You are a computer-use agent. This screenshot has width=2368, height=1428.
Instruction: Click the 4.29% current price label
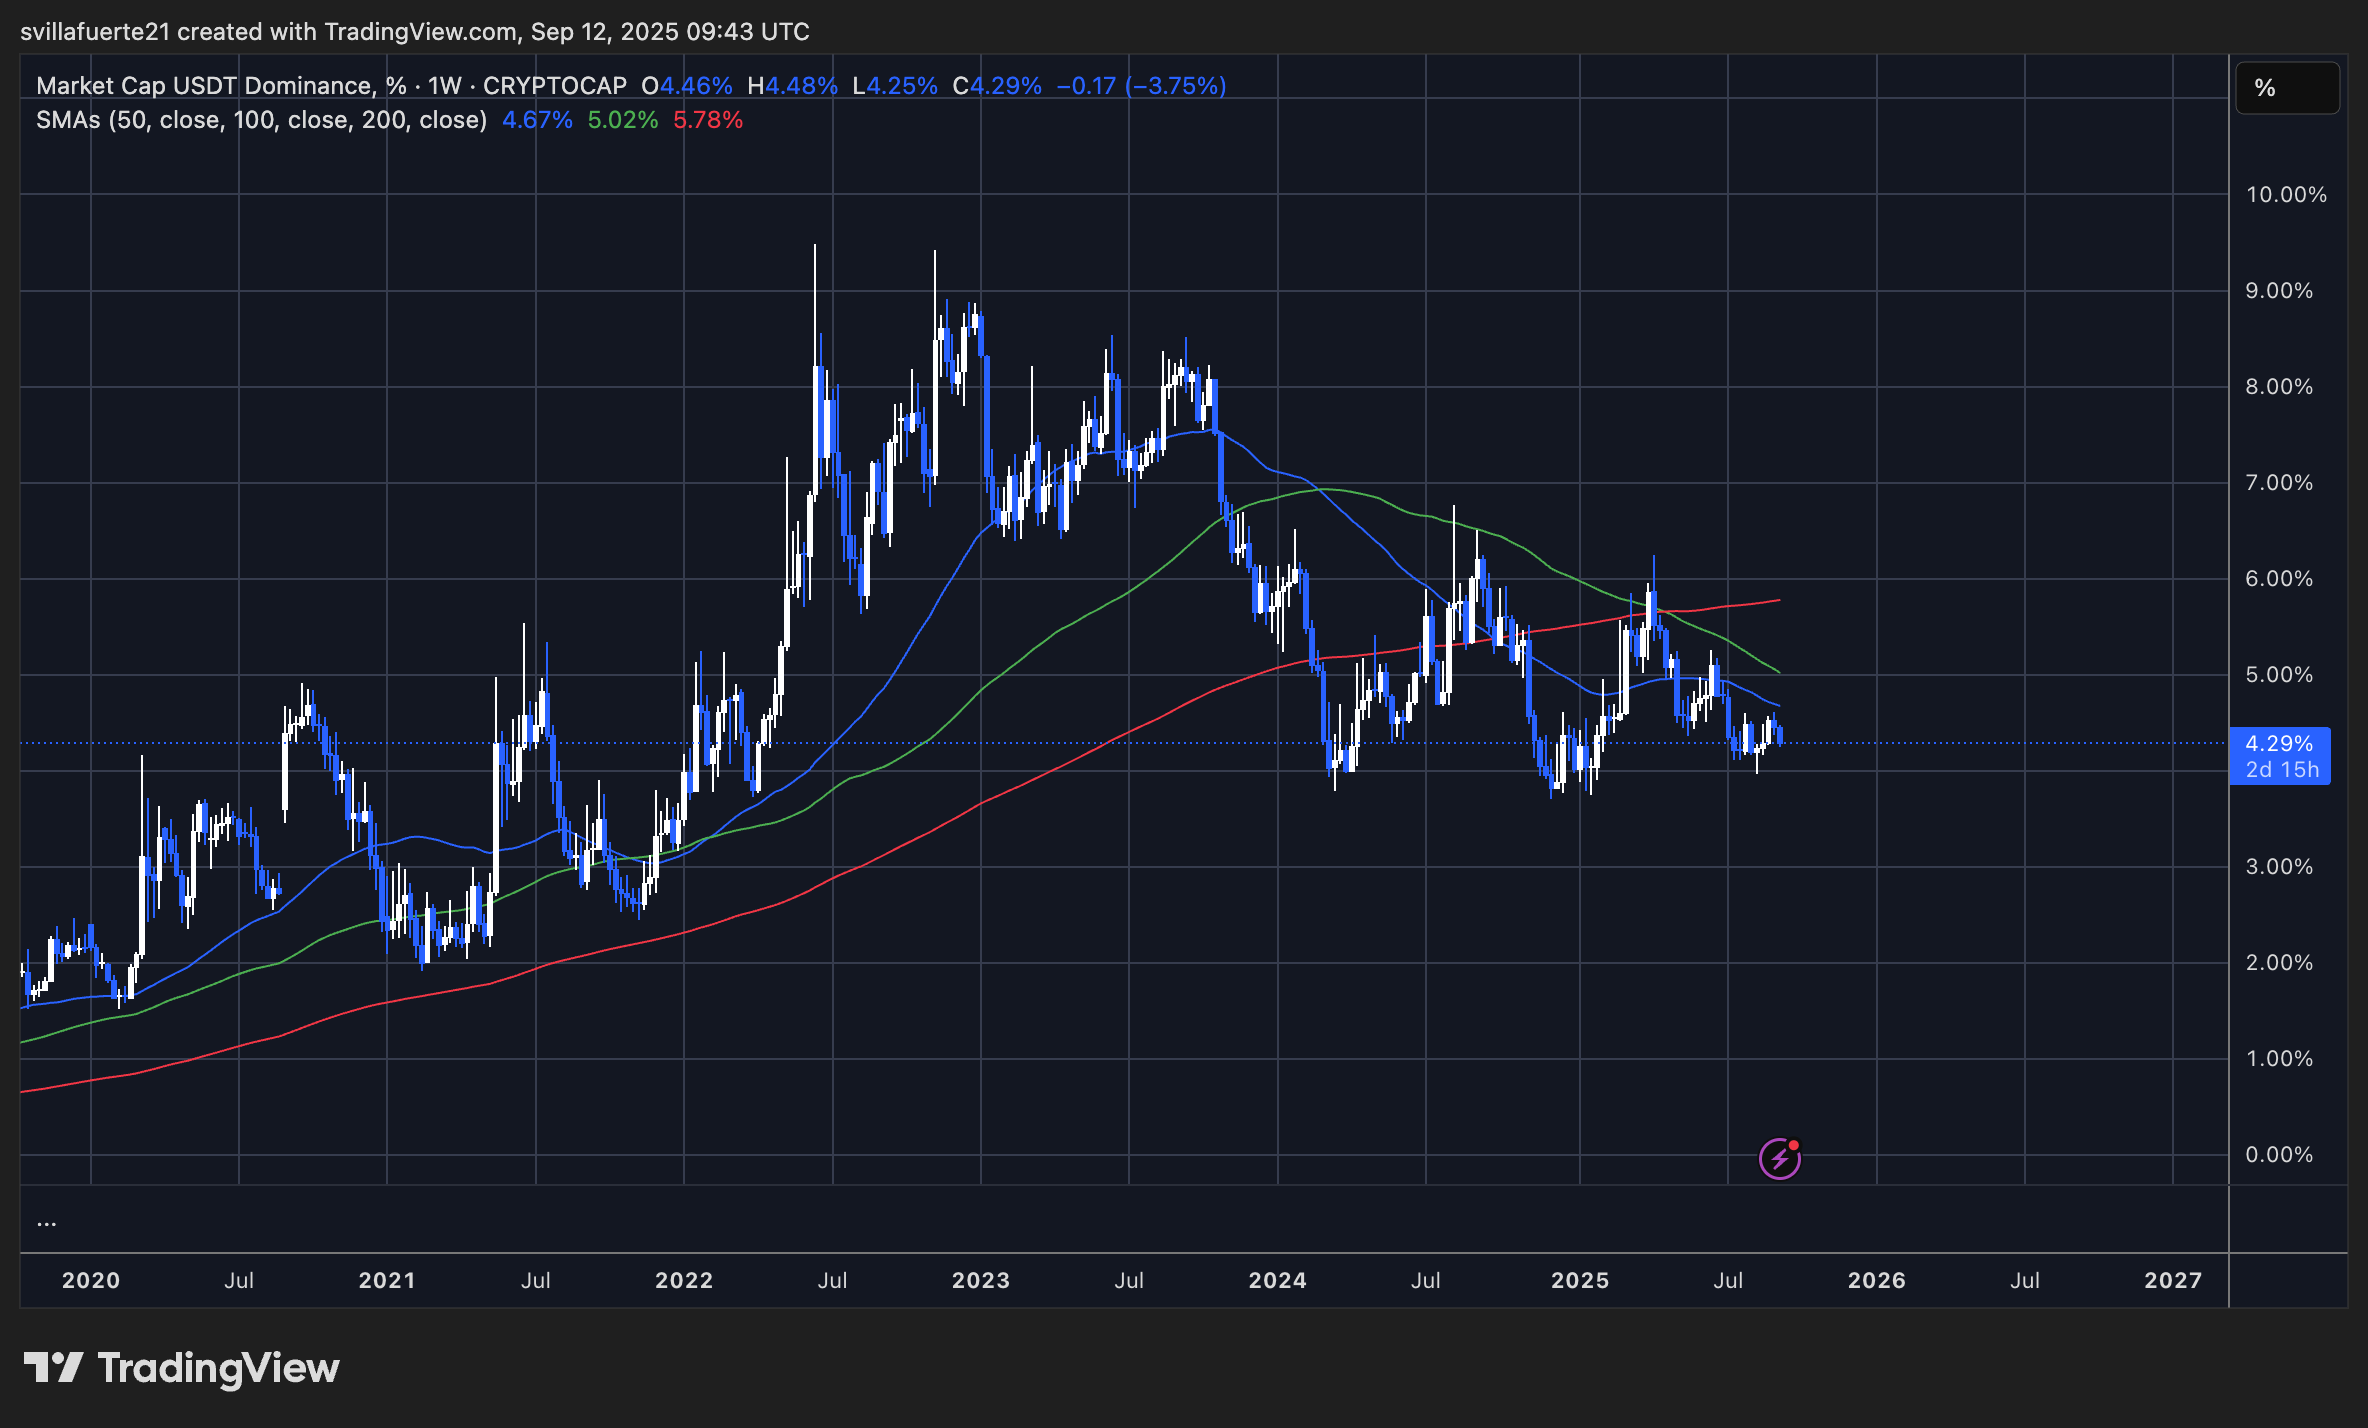(2281, 743)
